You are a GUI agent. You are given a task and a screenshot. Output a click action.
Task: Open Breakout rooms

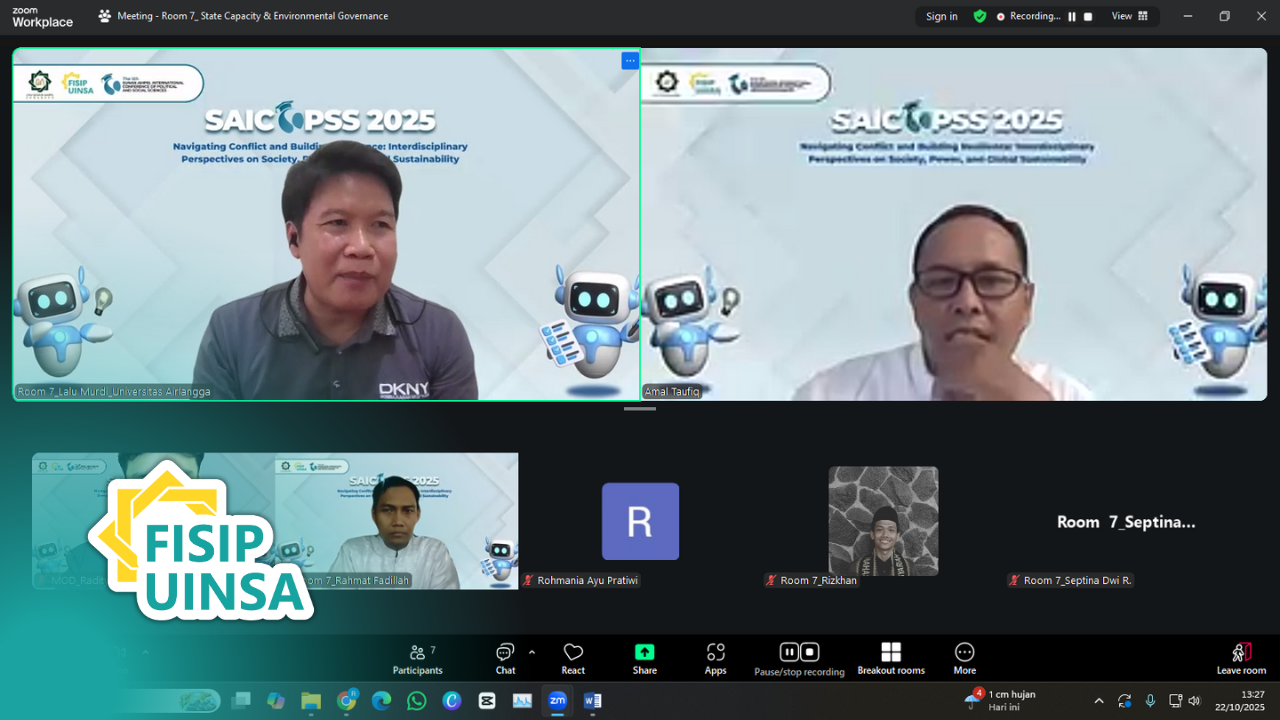coord(890,656)
